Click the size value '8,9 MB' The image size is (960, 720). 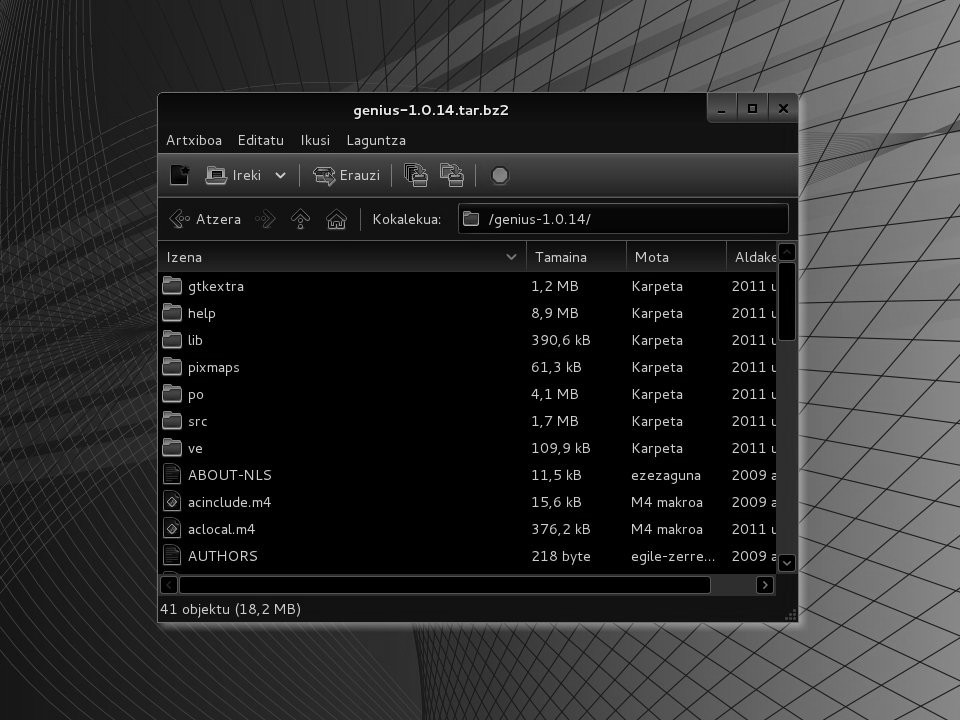click(555, 313)
